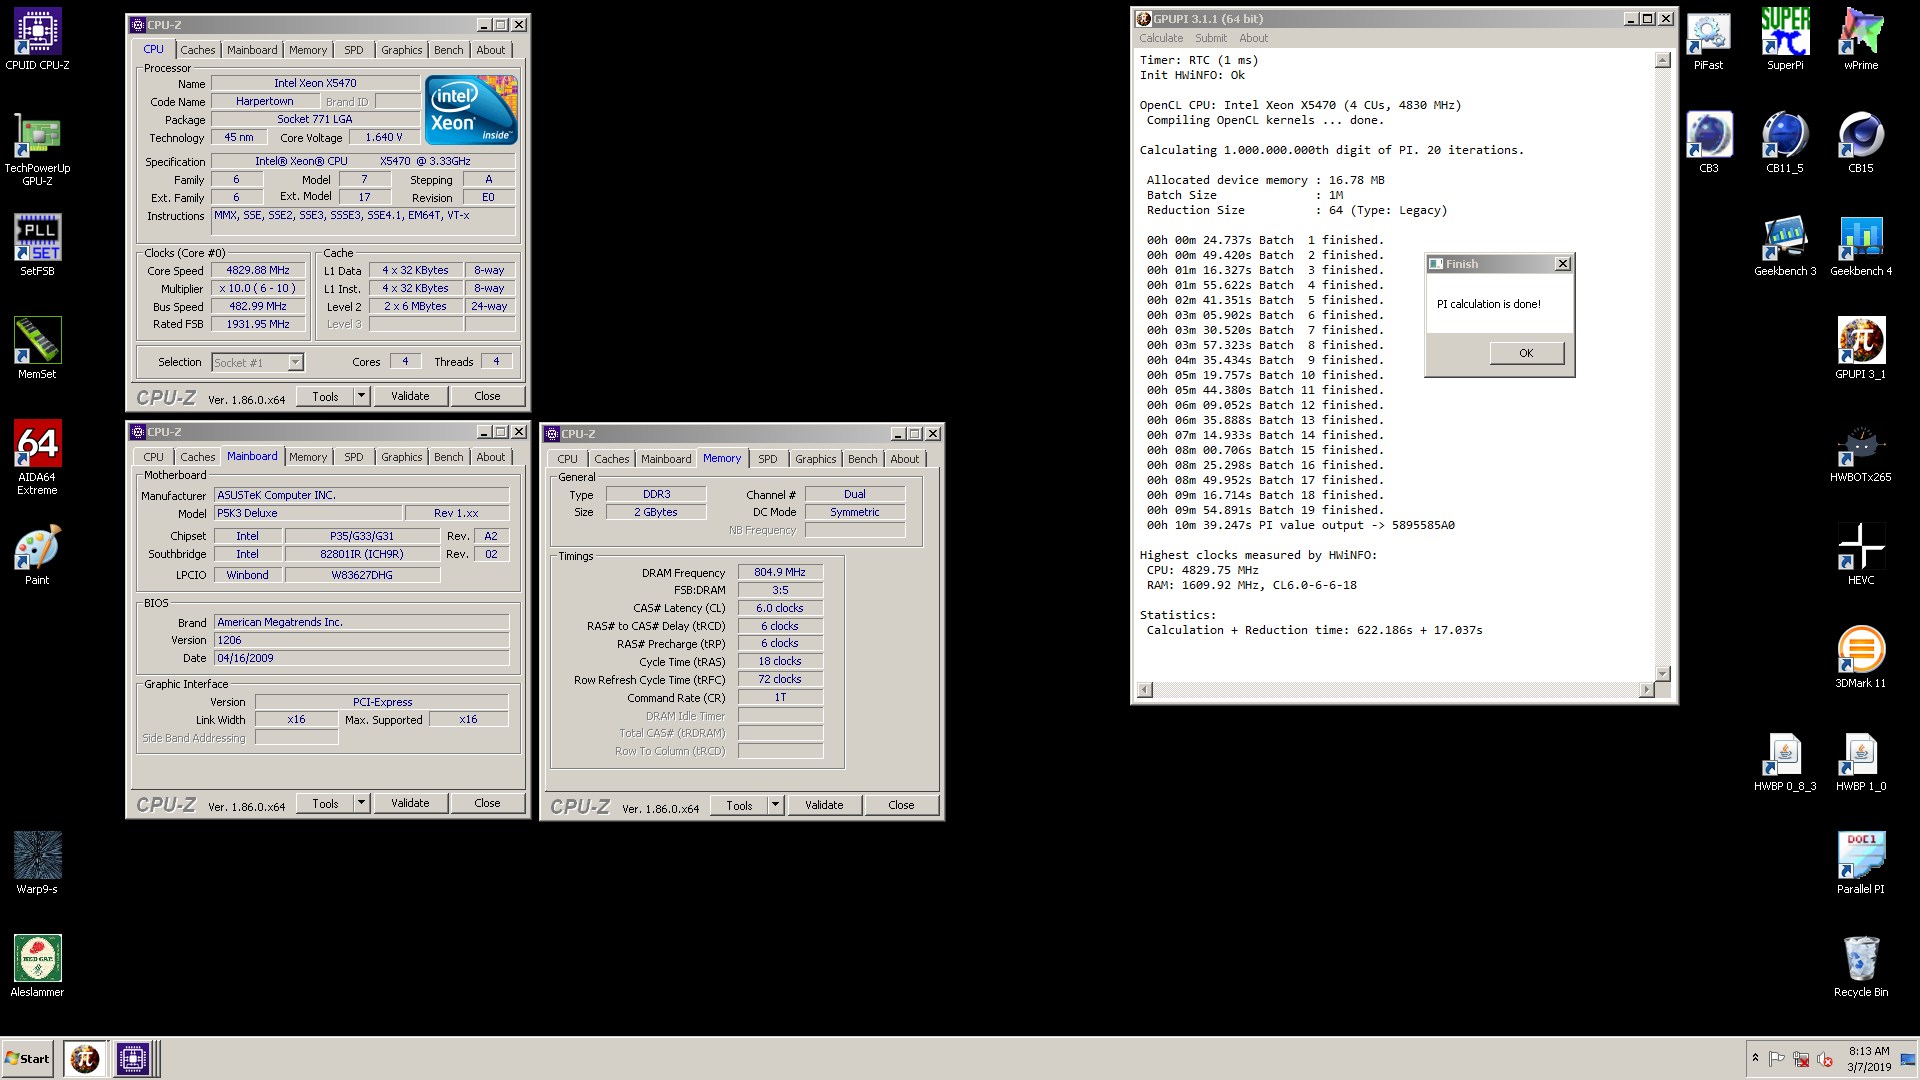Screen dimensions: 1920x1080
Task: Open the PiFast desktop shortcut
Action: [x=1708, y=40]
